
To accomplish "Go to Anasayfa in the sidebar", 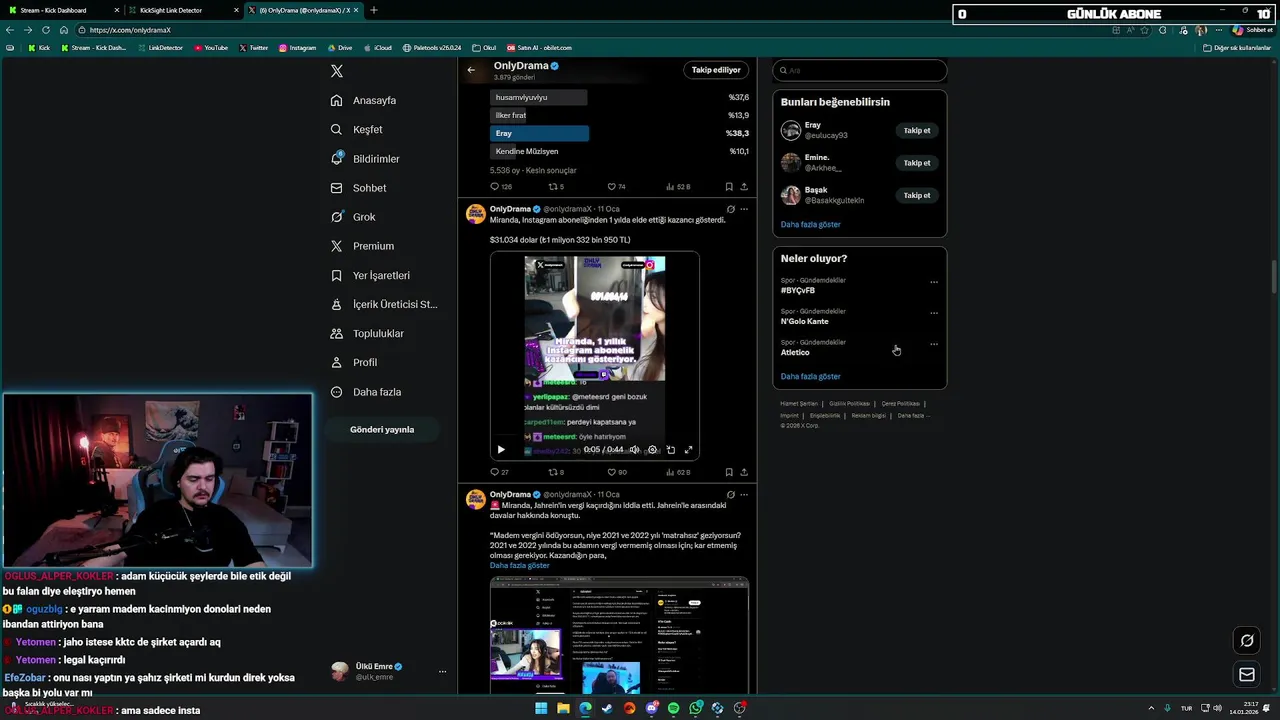I will 363,100.
